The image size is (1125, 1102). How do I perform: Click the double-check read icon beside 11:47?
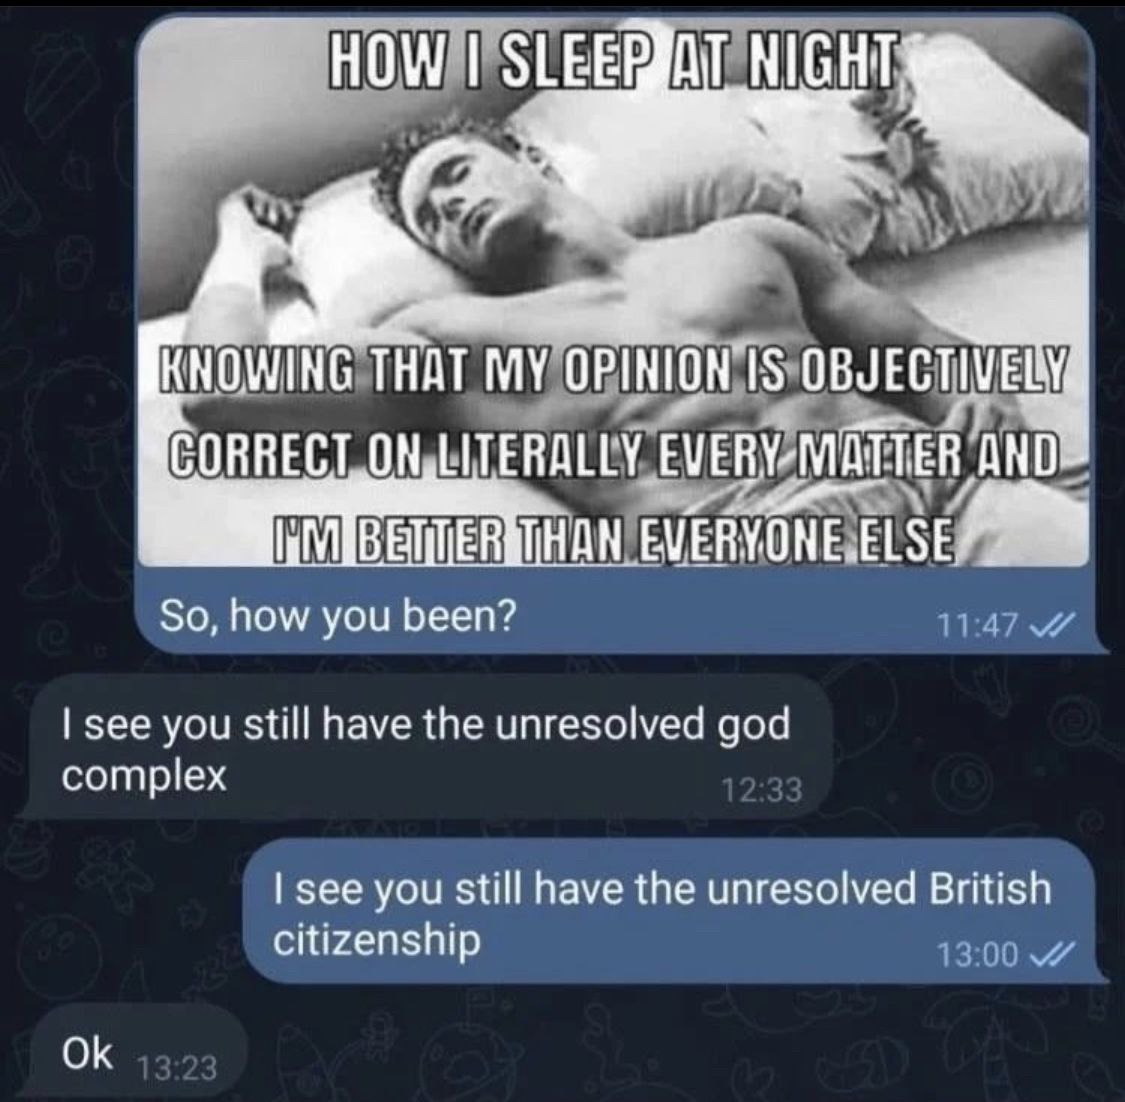[x=1050, y=626]
